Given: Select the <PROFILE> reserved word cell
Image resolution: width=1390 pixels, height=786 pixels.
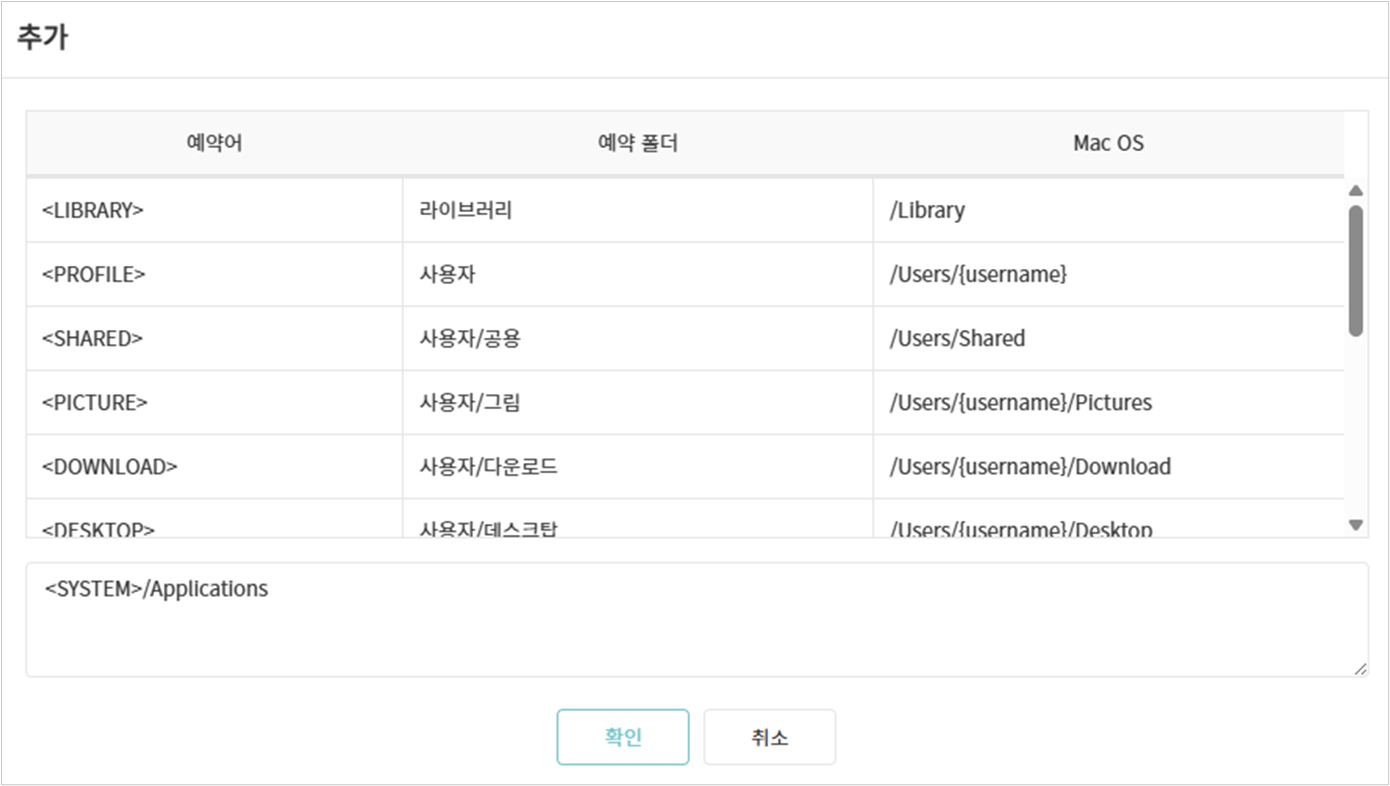Looking at the screenshot, I should coord(94,274).
